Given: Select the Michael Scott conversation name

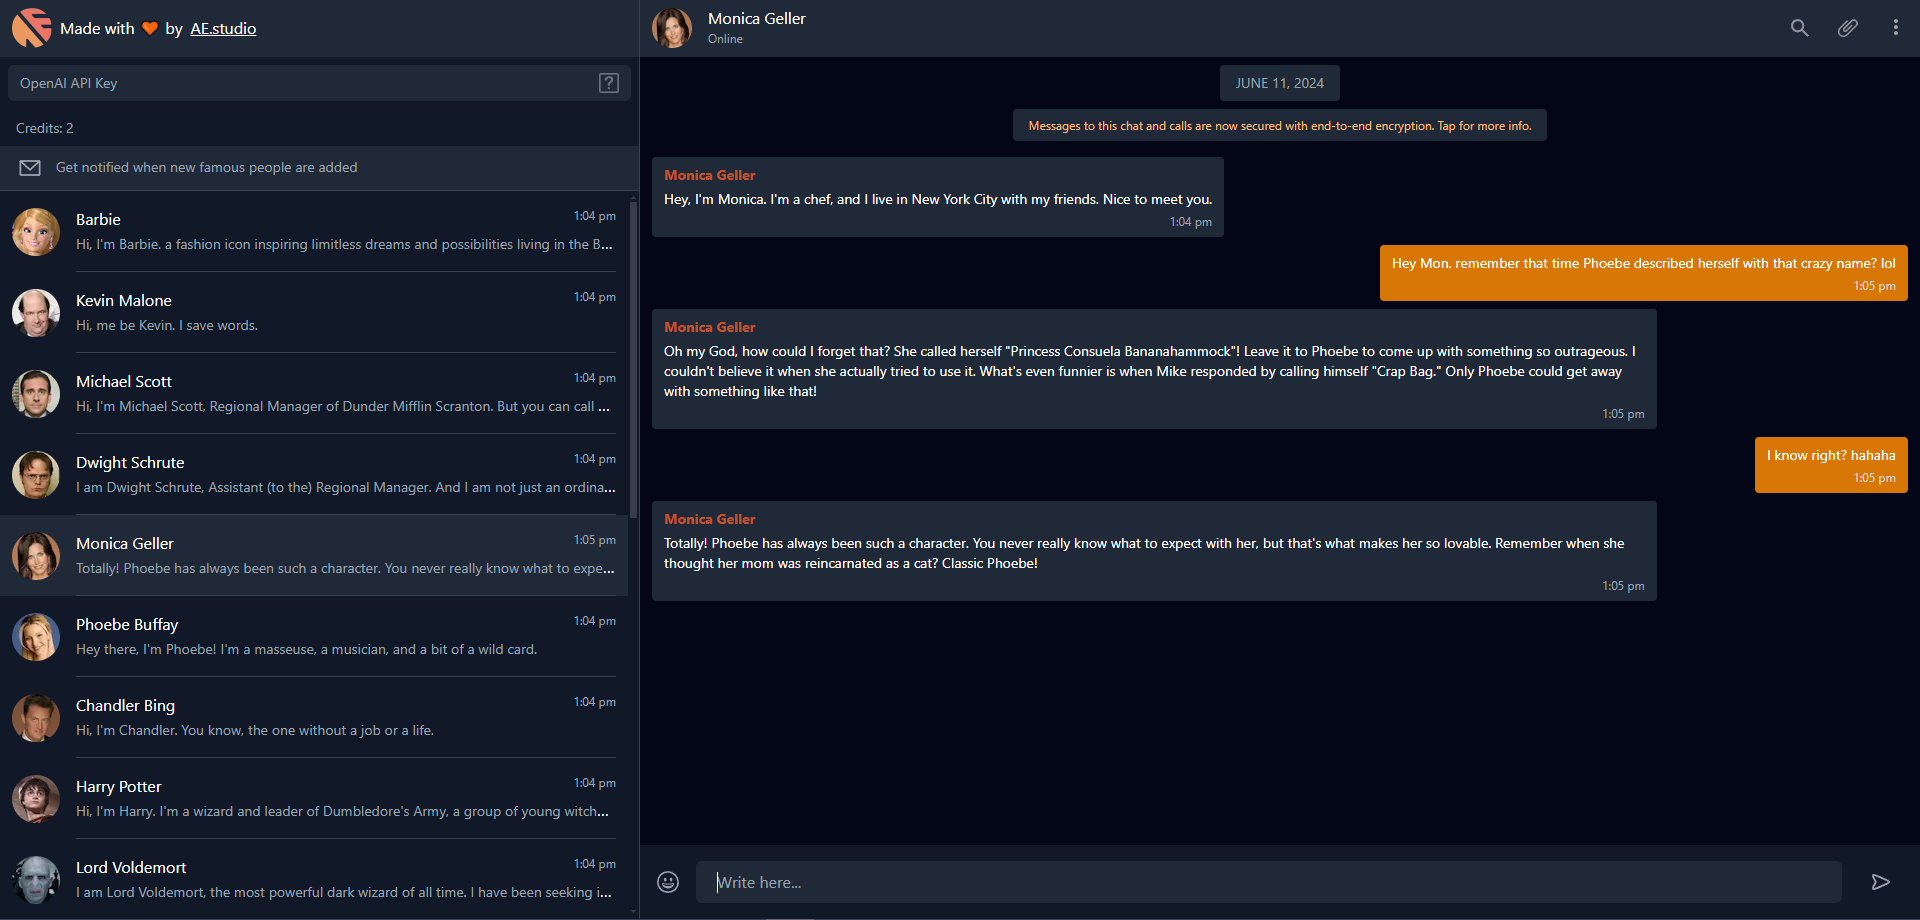Looking at the screenshot, I should point(124,382).
